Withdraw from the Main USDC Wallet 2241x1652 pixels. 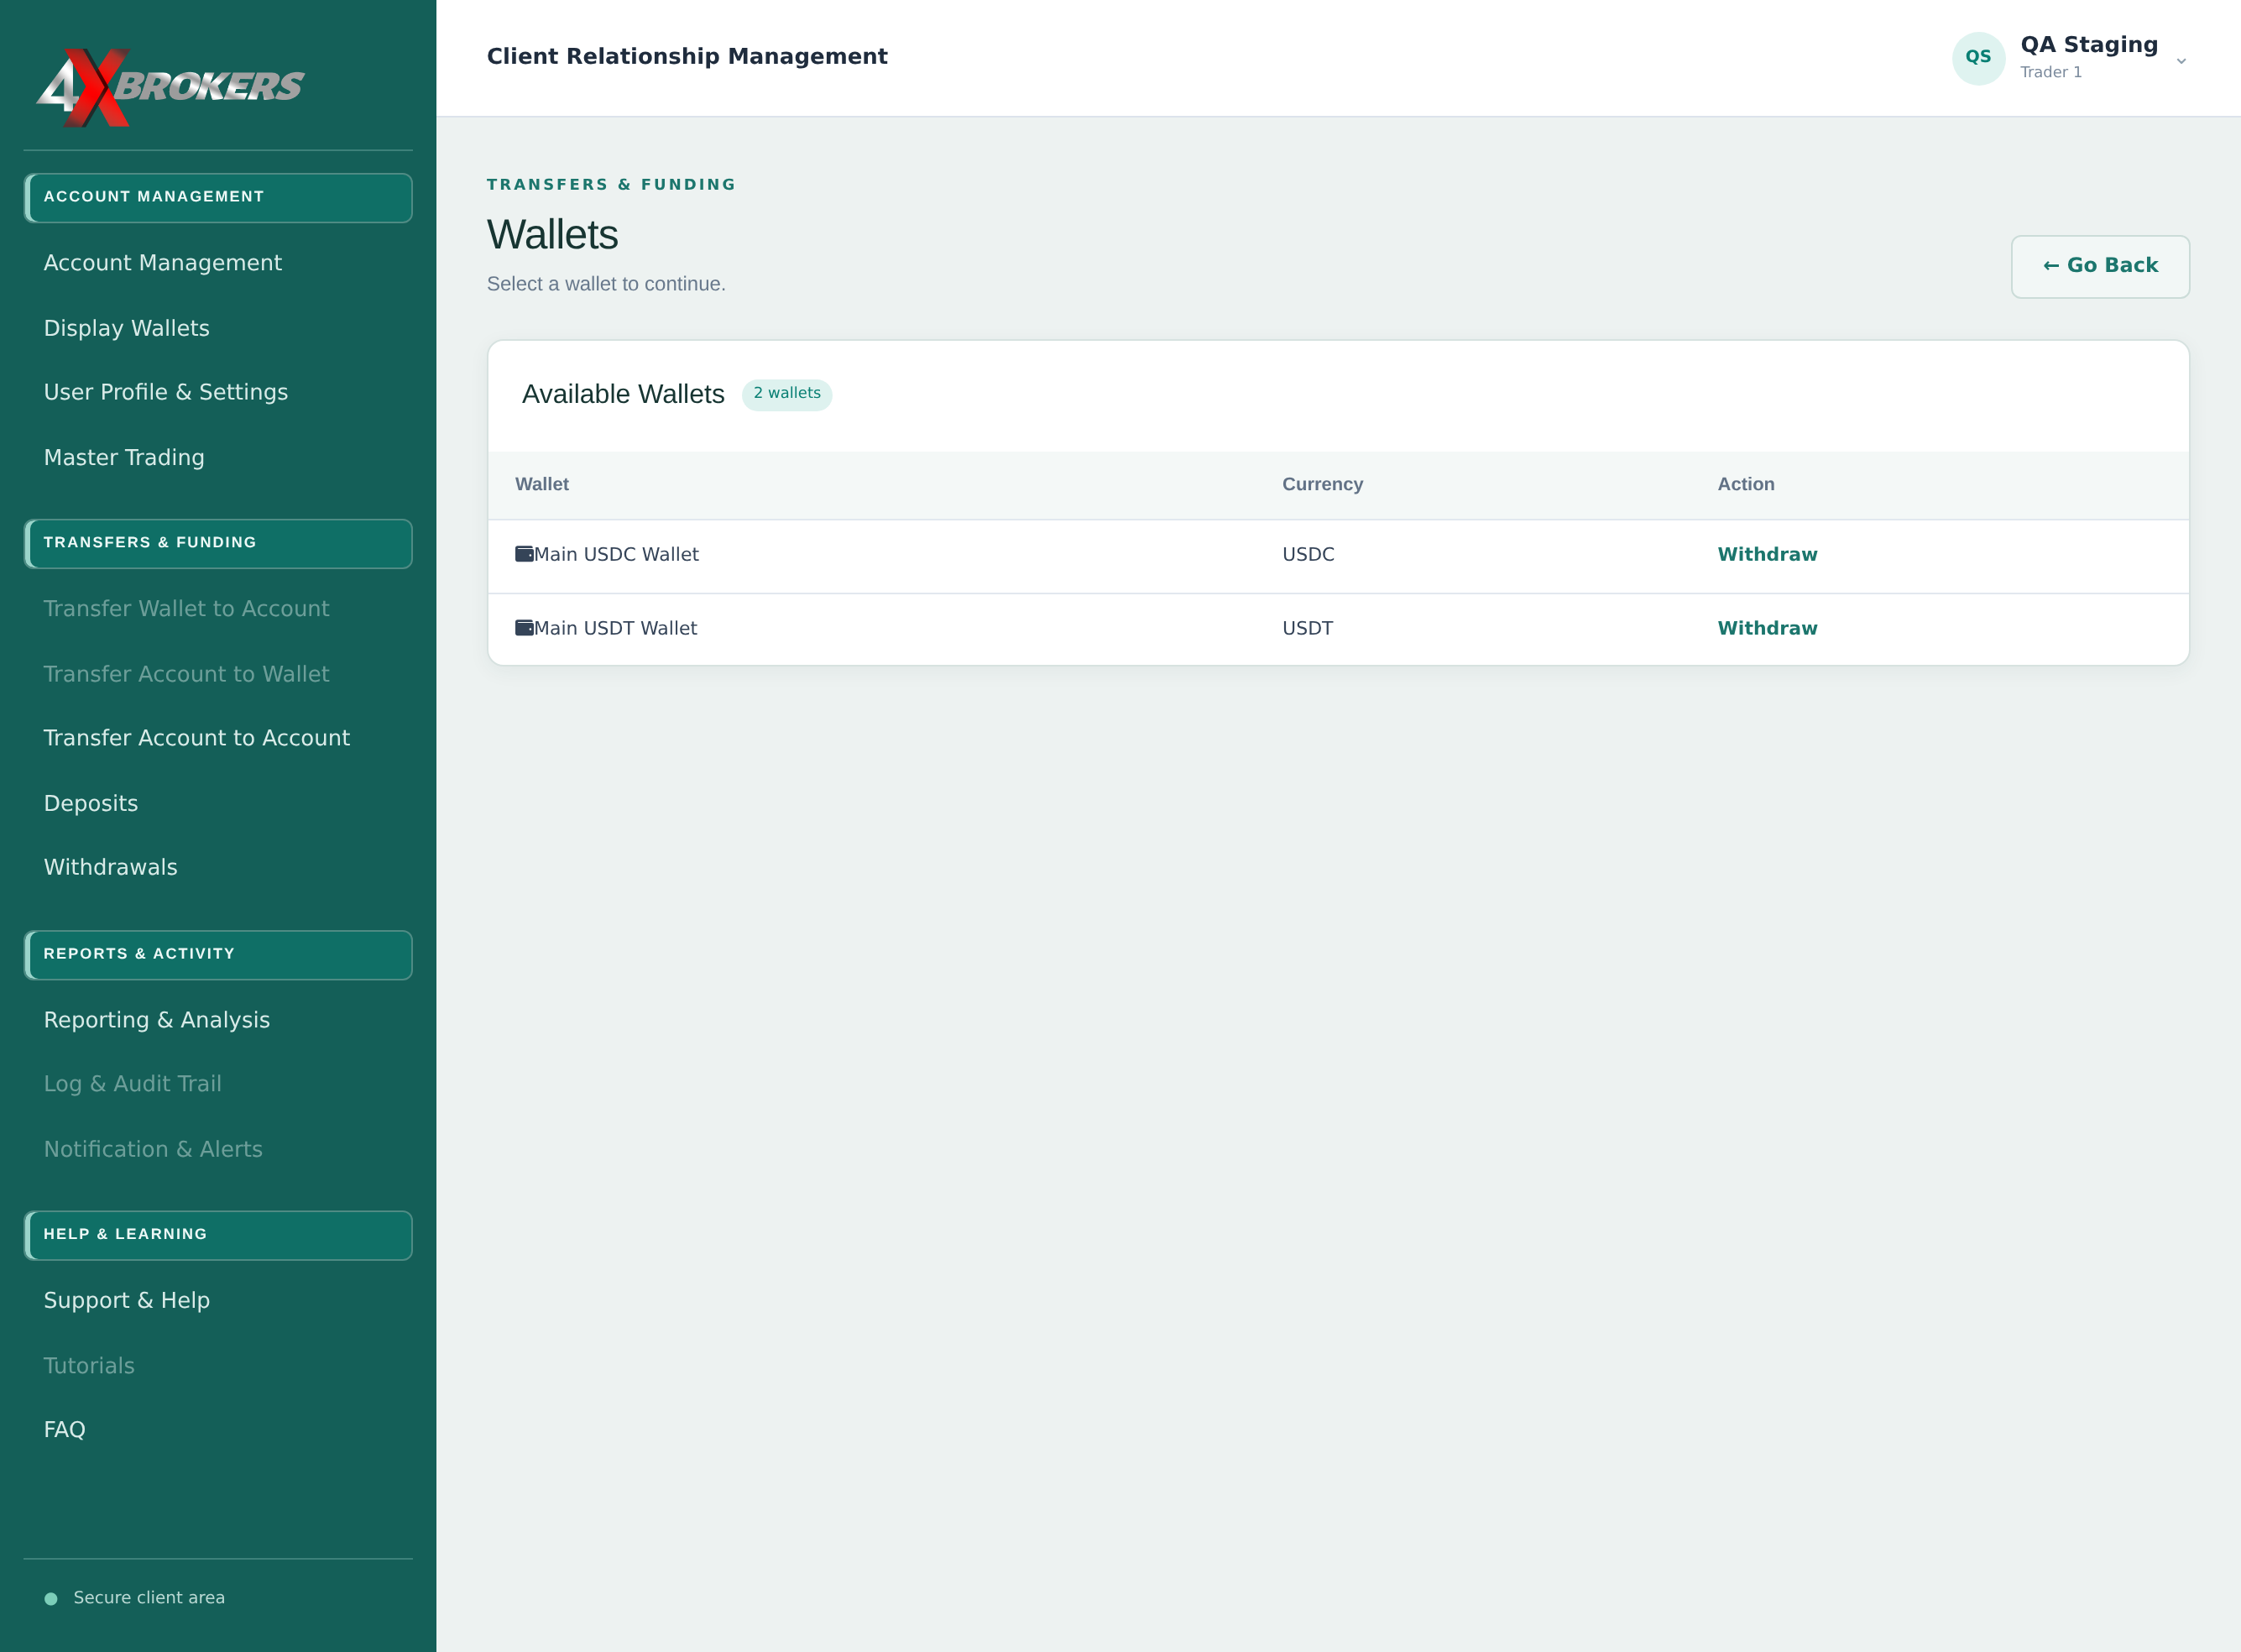(x=1767, y=554)
